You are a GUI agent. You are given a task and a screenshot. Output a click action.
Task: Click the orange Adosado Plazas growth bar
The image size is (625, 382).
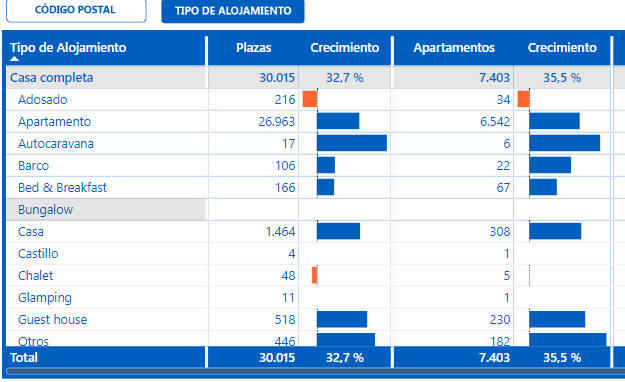pyautogui.click(x=310, y=99)
